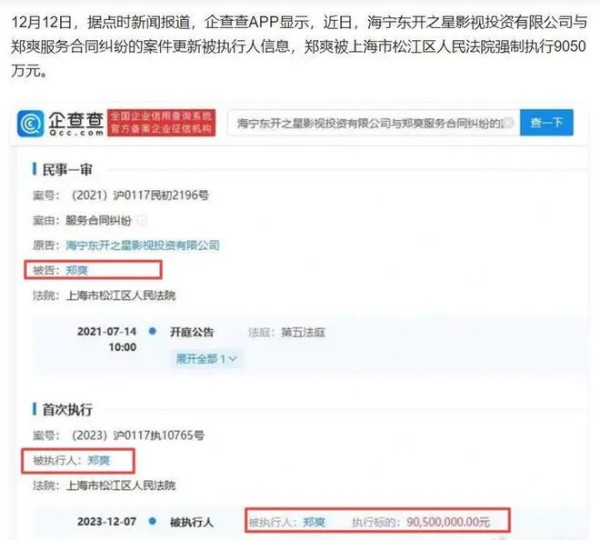Click the 2021-07-14 timeline dot
The image size is (600, 540).
click(152, 331)
